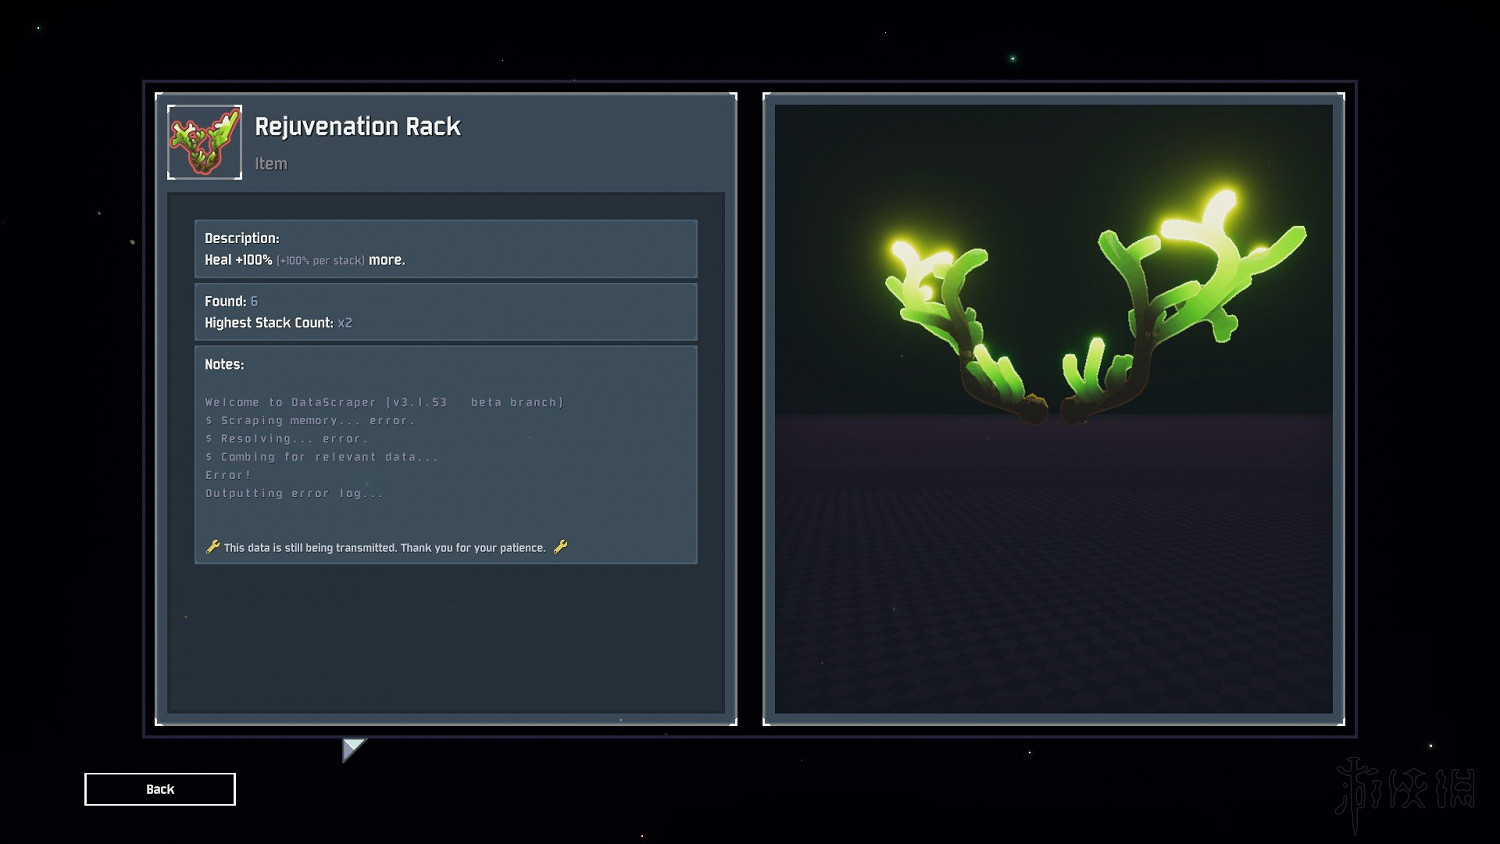
Task: Click the "Description:" heading
Action: 242,238
